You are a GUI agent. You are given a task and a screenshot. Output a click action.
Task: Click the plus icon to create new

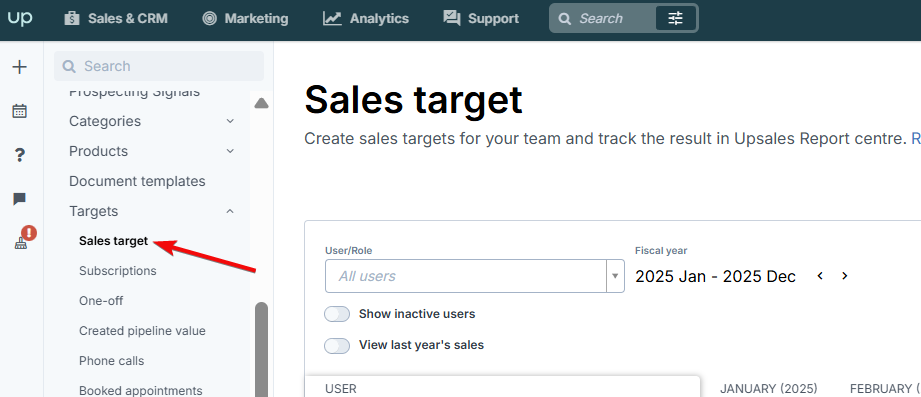[x=20, y=67]
